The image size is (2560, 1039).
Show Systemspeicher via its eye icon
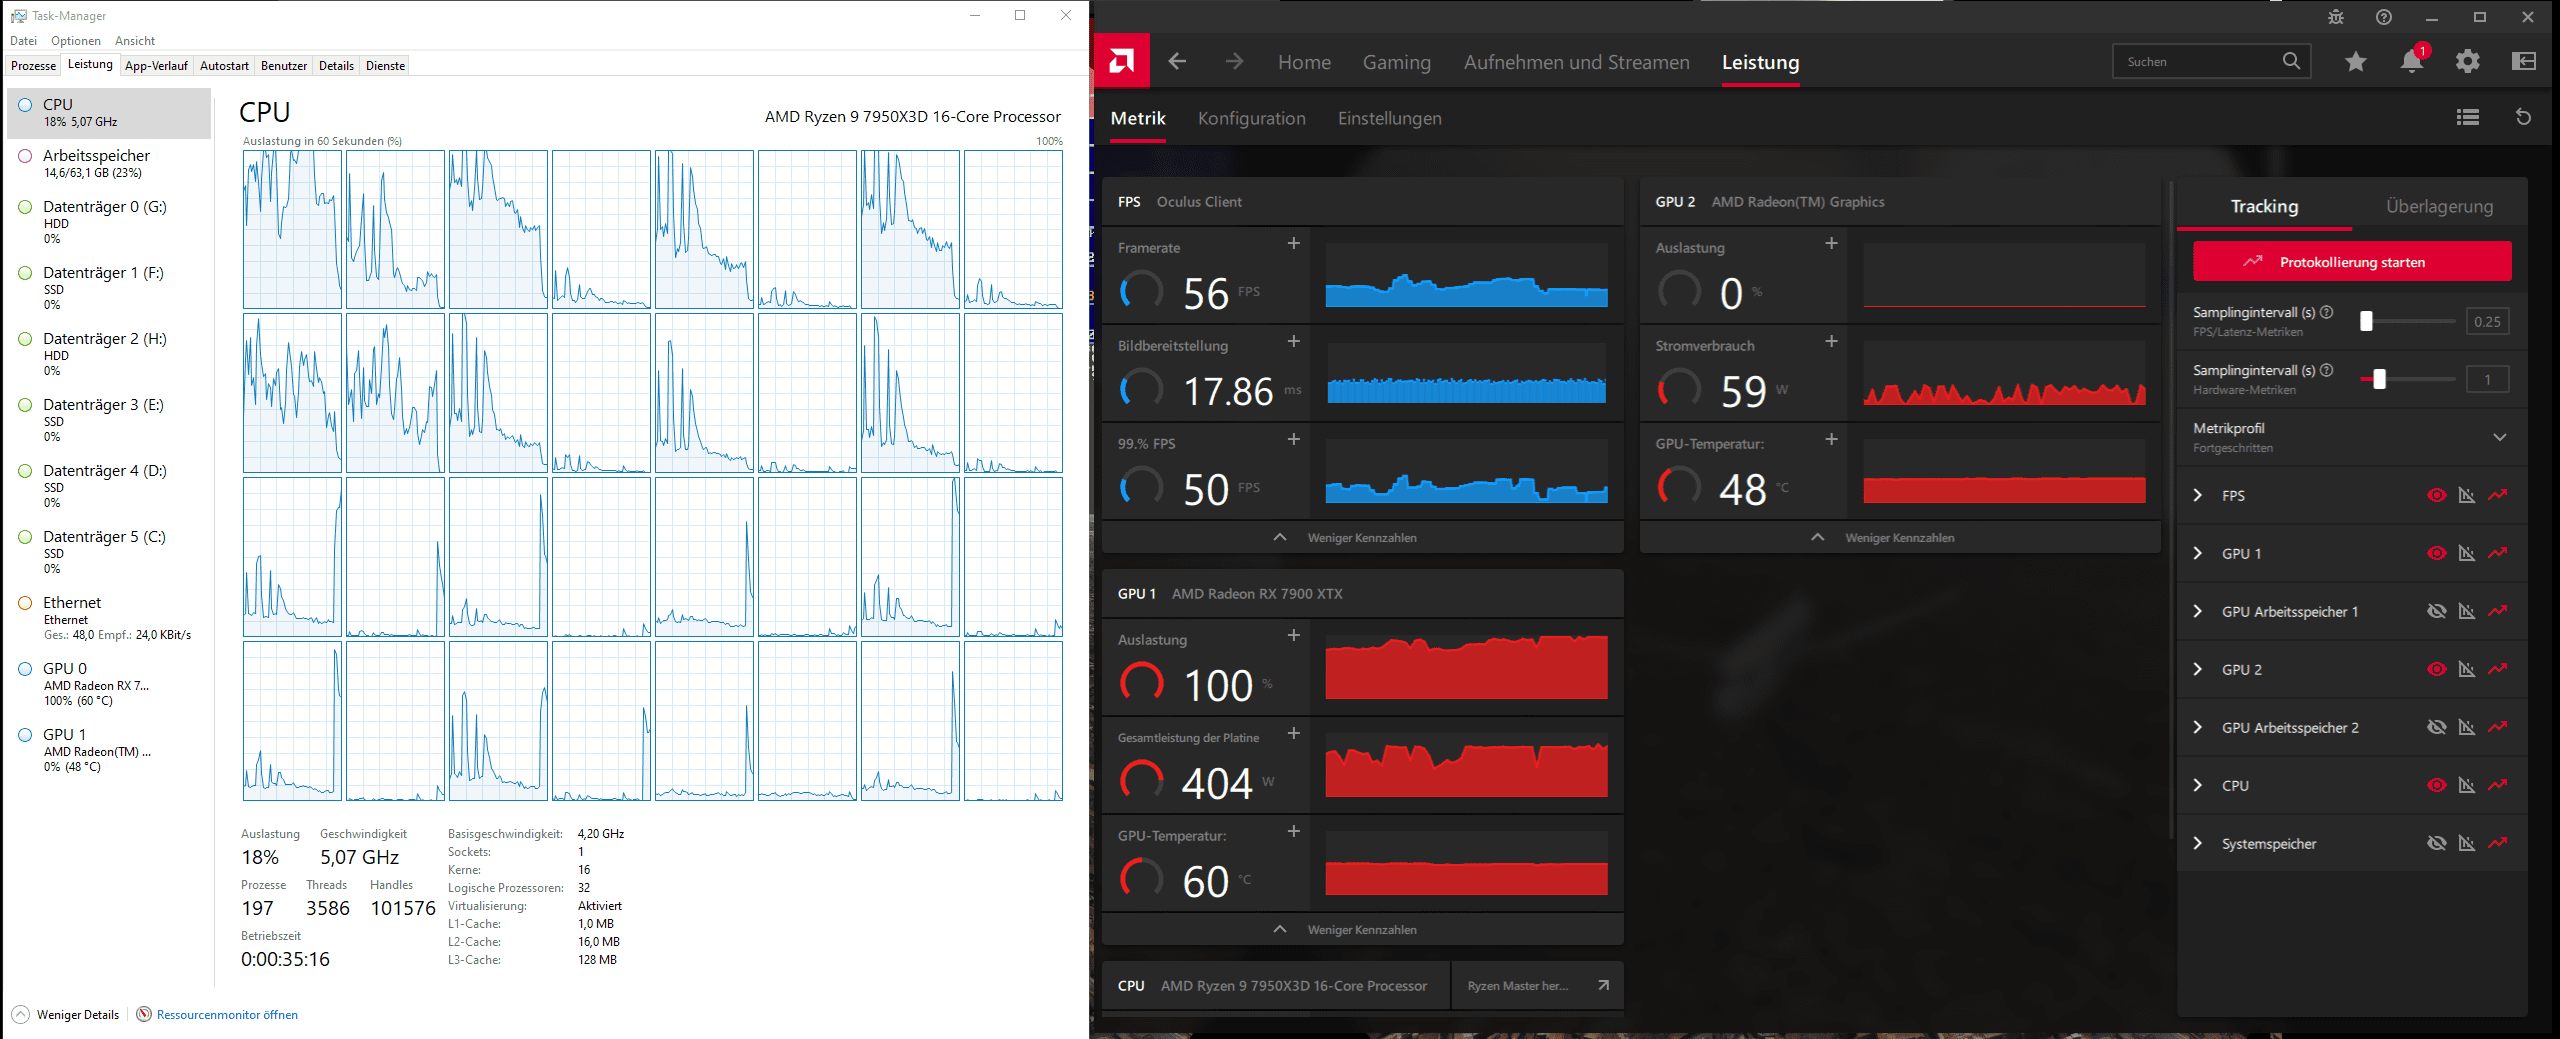click(x=2437, y=843)
